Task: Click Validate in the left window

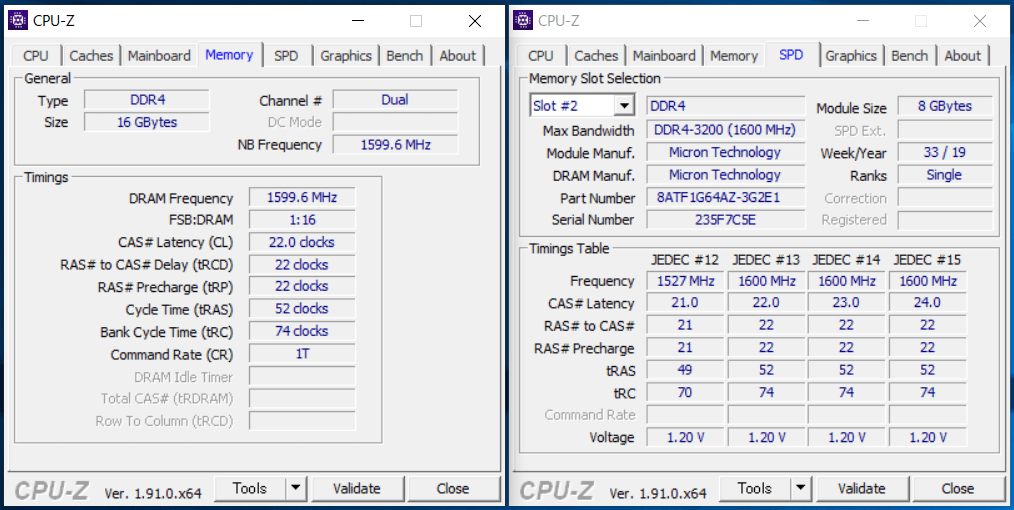Action: [x=357, y=488]
